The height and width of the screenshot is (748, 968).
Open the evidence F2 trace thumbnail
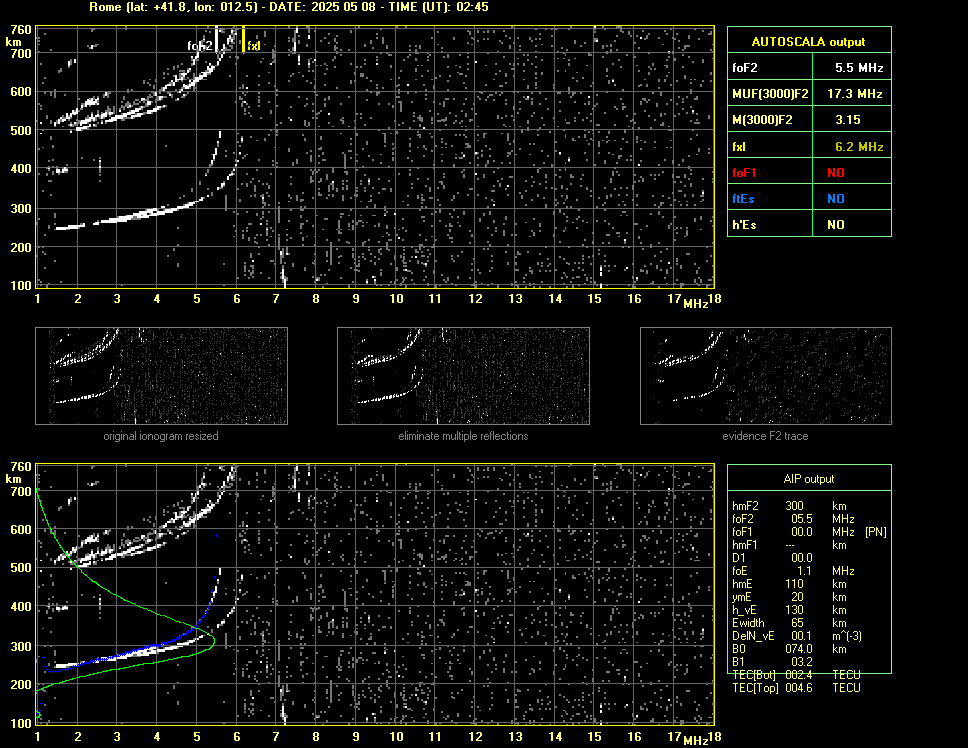coord(766,376)
